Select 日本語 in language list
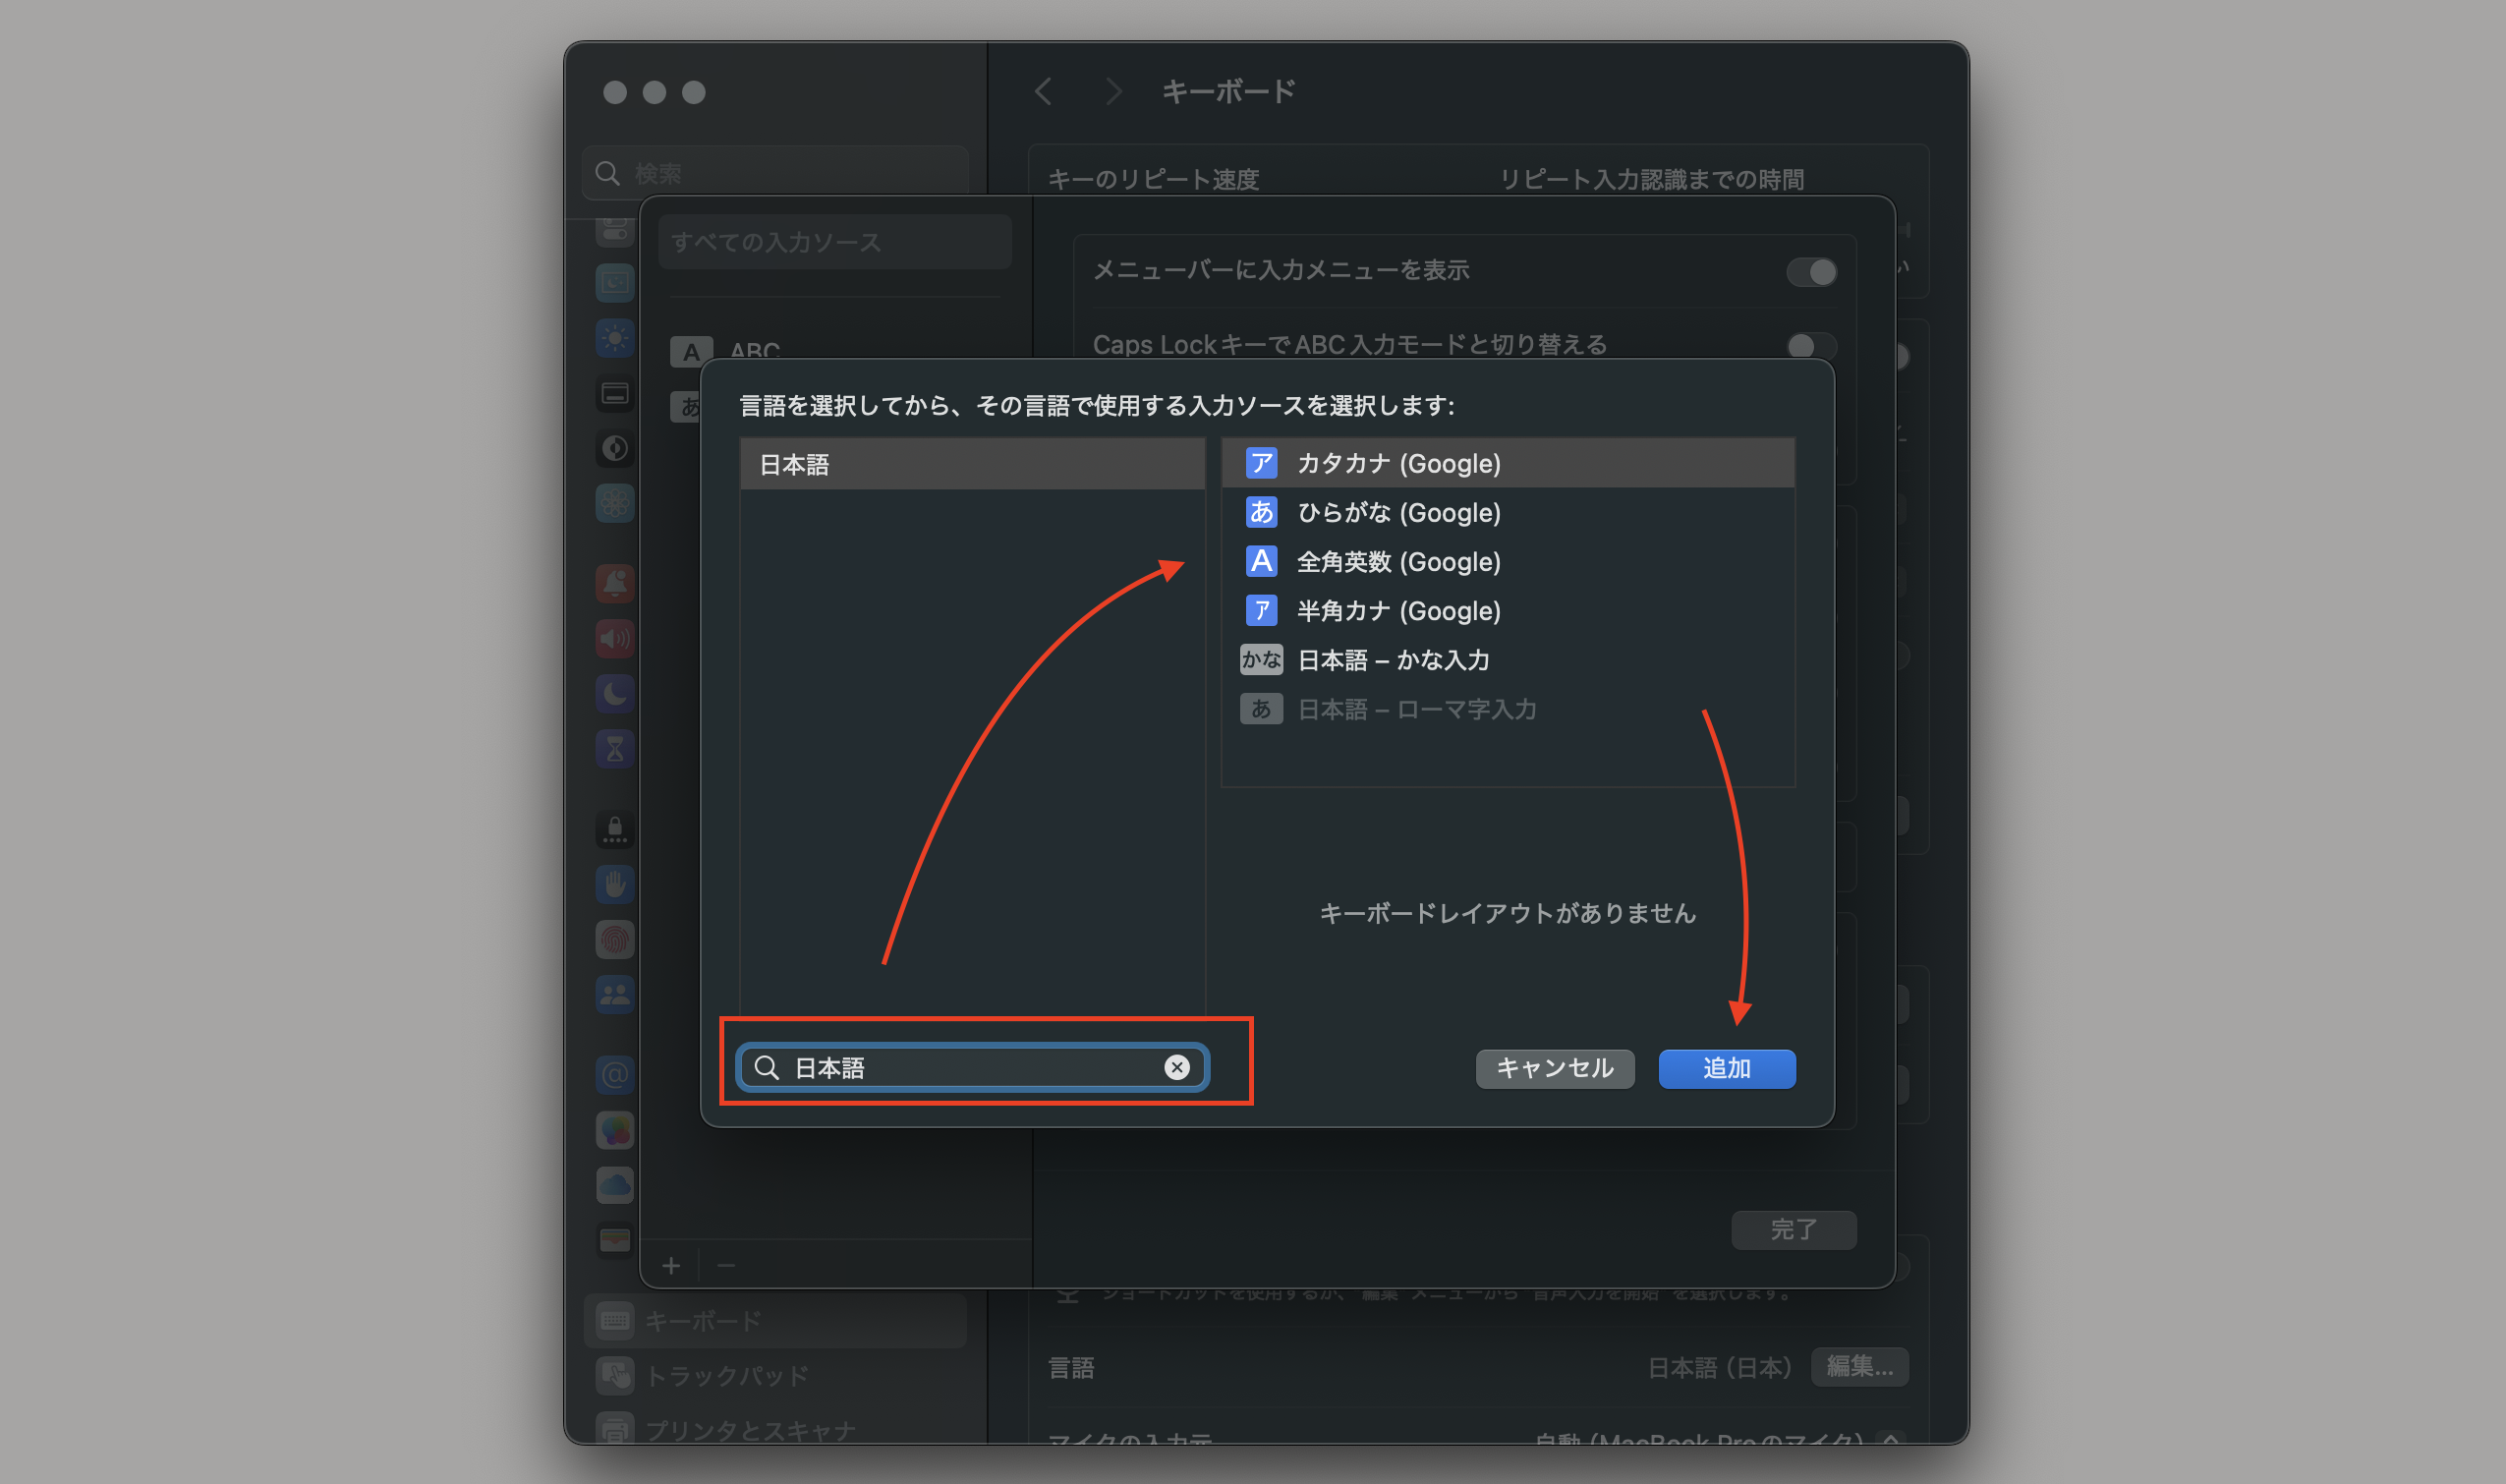 click(972, 464)
